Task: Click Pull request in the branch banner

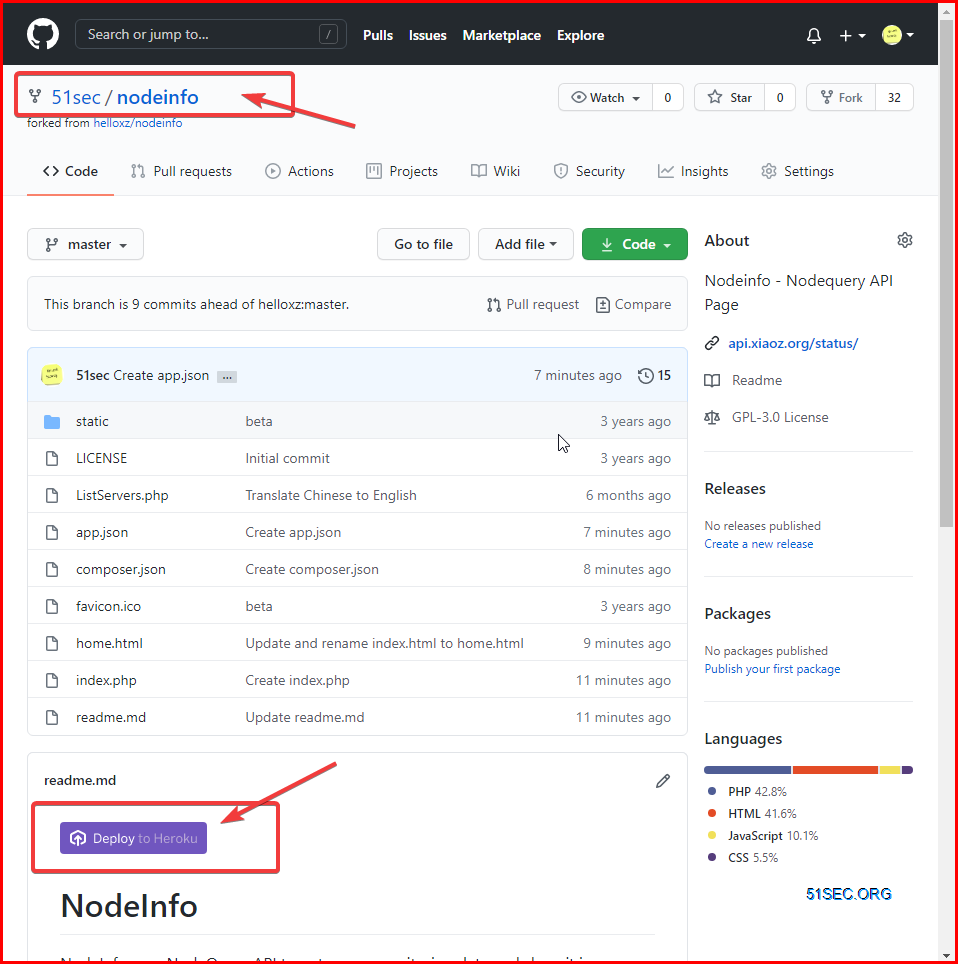Action: coord(532,304)
